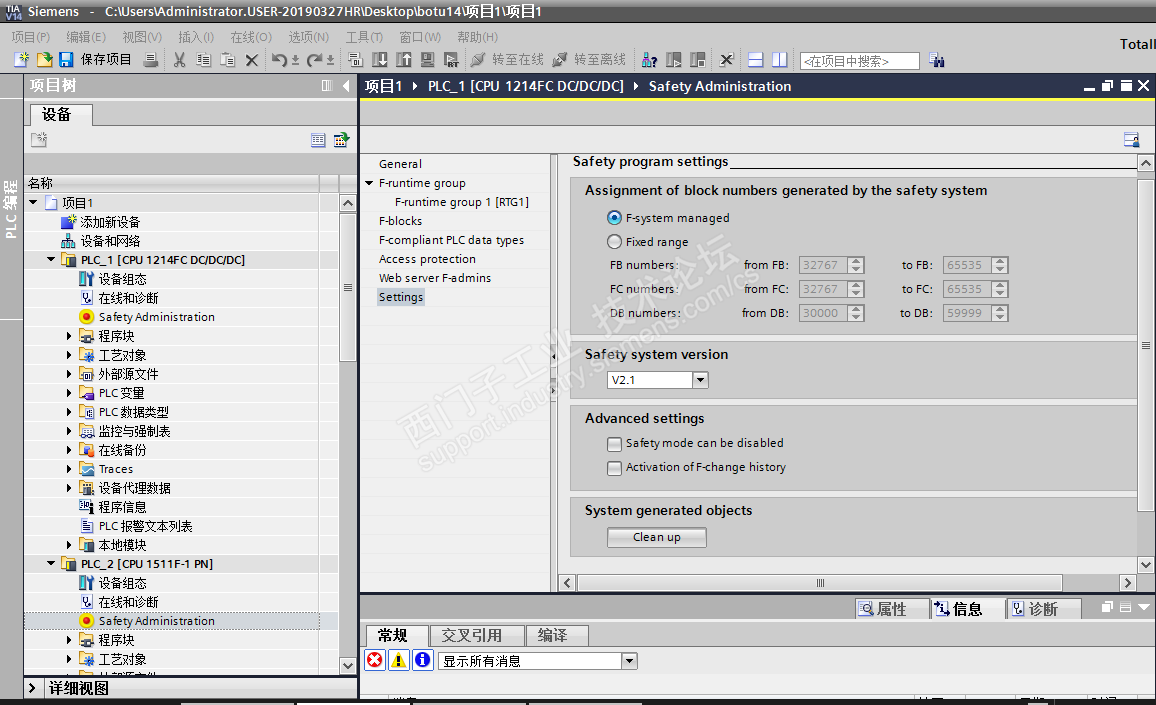1156x705 pixels.
Task: Click the save project disk icon
Action: pyautogui.click(x=66, y=60)
